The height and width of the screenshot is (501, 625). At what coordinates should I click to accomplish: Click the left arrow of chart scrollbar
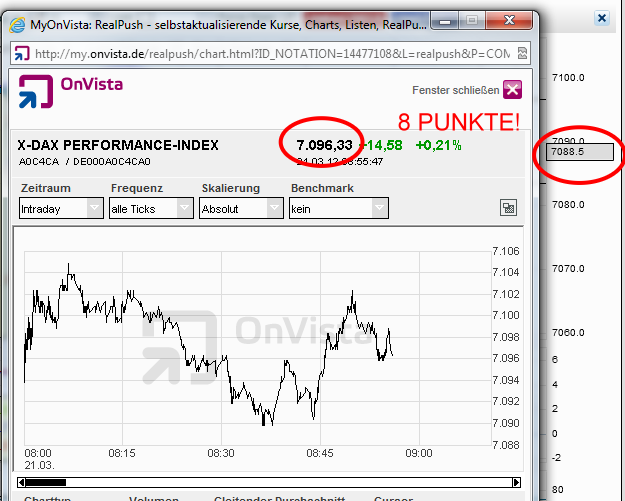[22, 483]
